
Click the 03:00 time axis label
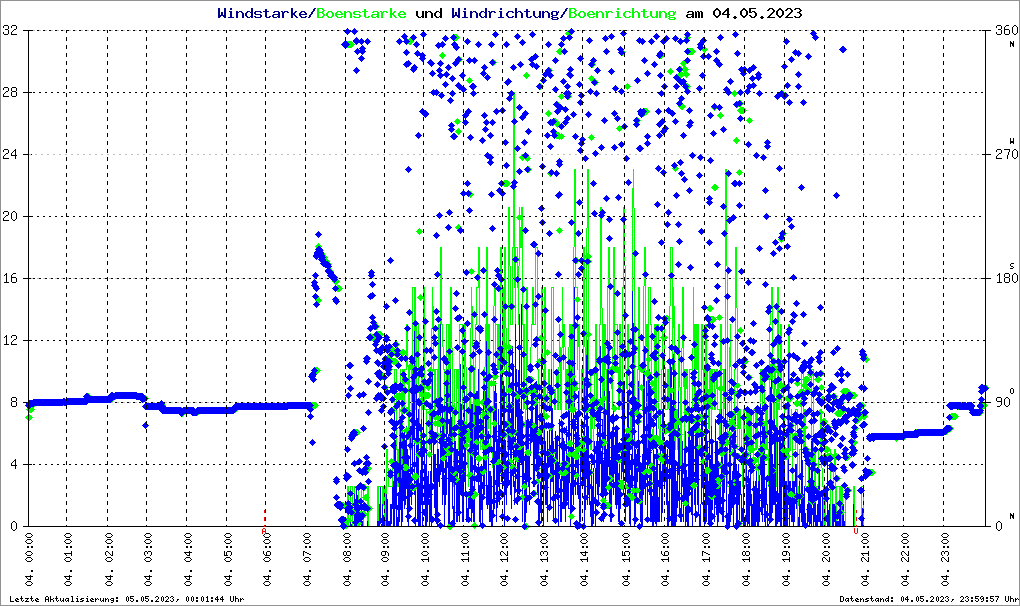[x=148, y=560]
